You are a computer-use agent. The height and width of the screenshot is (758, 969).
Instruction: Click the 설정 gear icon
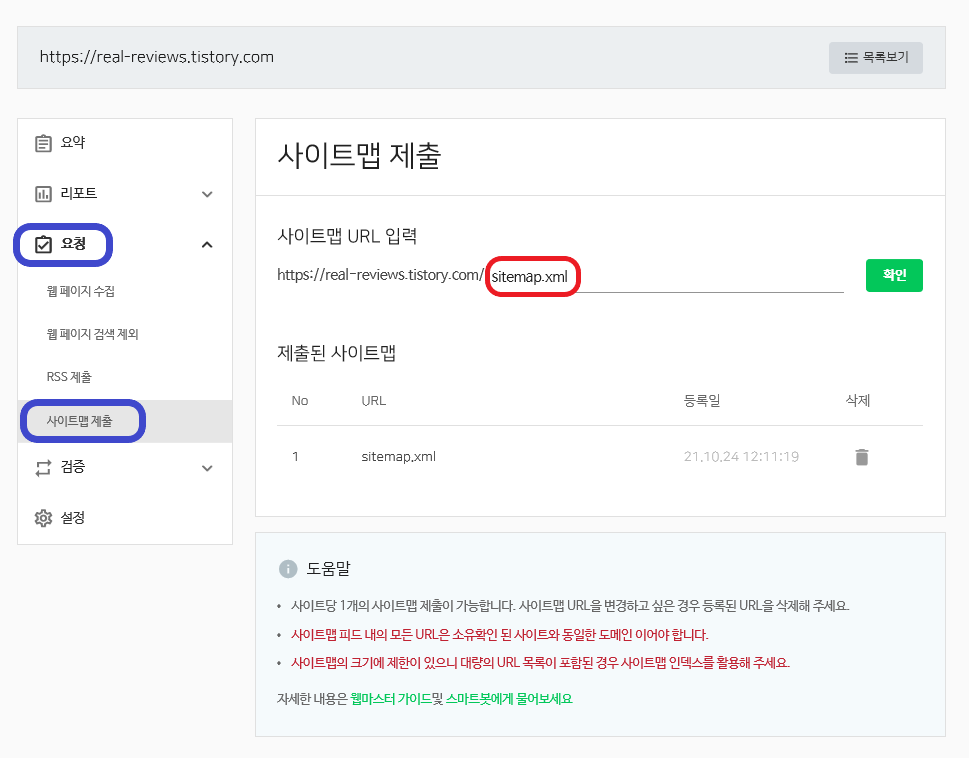coord(43,518)
